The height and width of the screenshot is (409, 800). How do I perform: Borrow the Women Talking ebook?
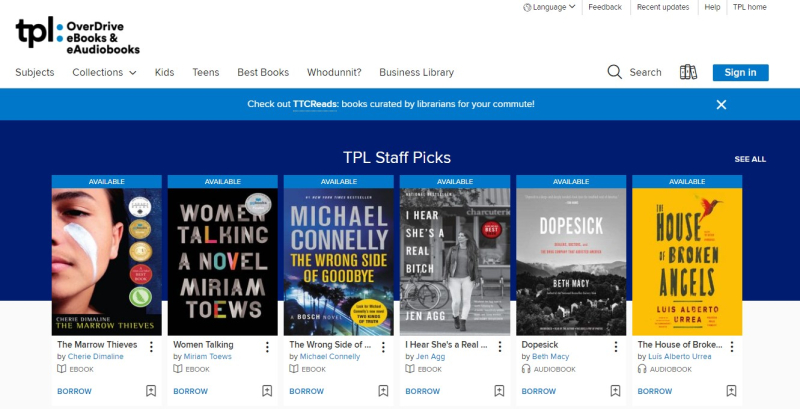tap(190, 391)
